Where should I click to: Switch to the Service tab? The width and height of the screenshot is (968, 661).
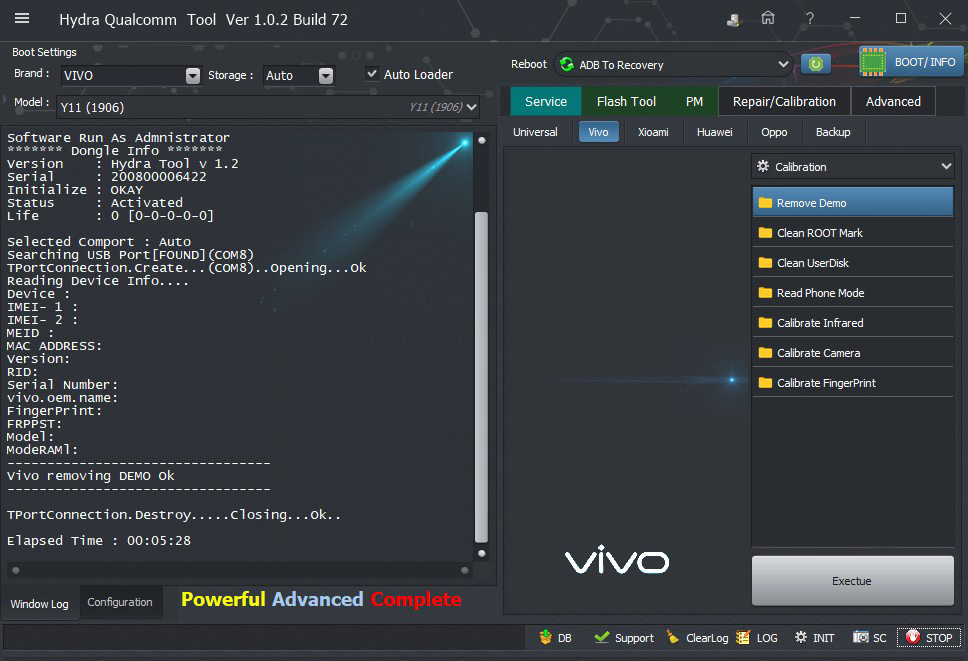point(546,101)
